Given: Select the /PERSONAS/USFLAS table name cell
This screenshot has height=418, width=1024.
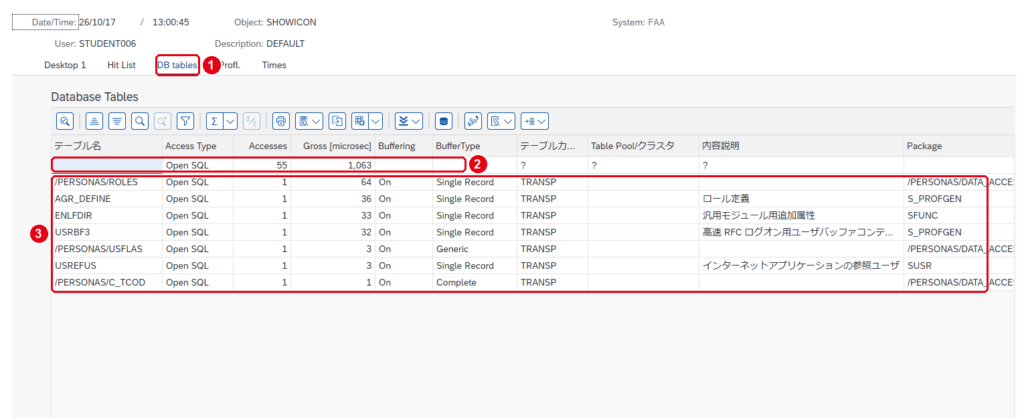Looking at the screenshot, I should click(x=107, y=249).
